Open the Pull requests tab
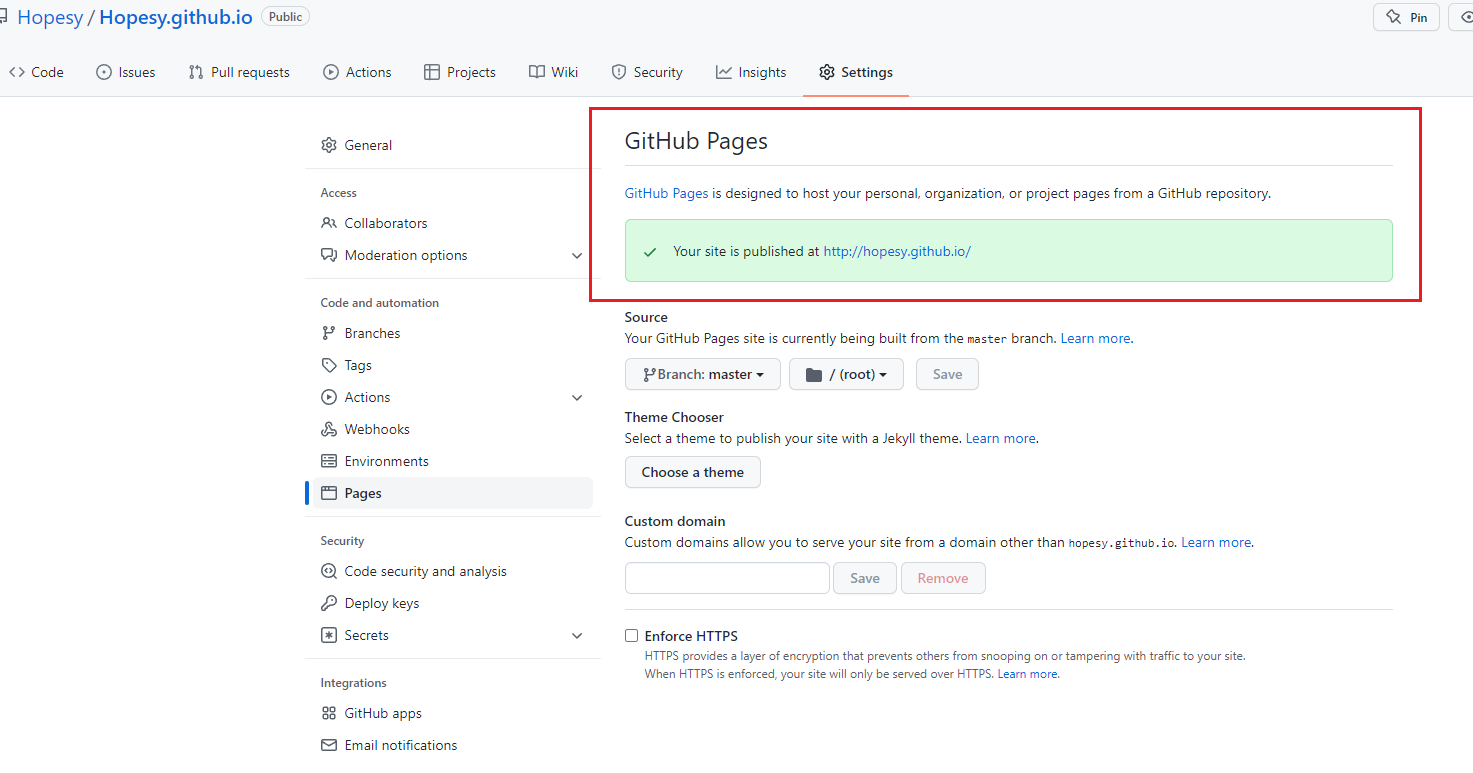Image resolution: width=1473 pixels, height=773 pixels. pyautogui.click(x=239, y=72)
